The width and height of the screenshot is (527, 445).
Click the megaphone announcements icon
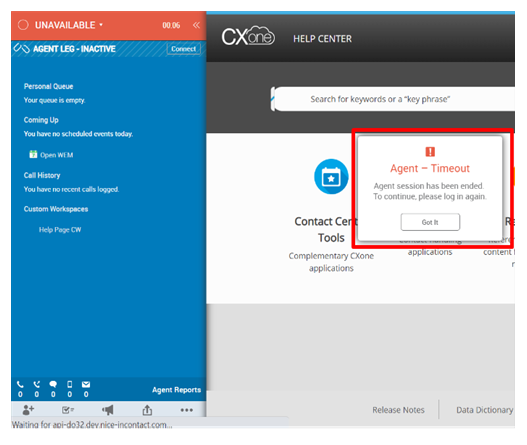point(108,410)
